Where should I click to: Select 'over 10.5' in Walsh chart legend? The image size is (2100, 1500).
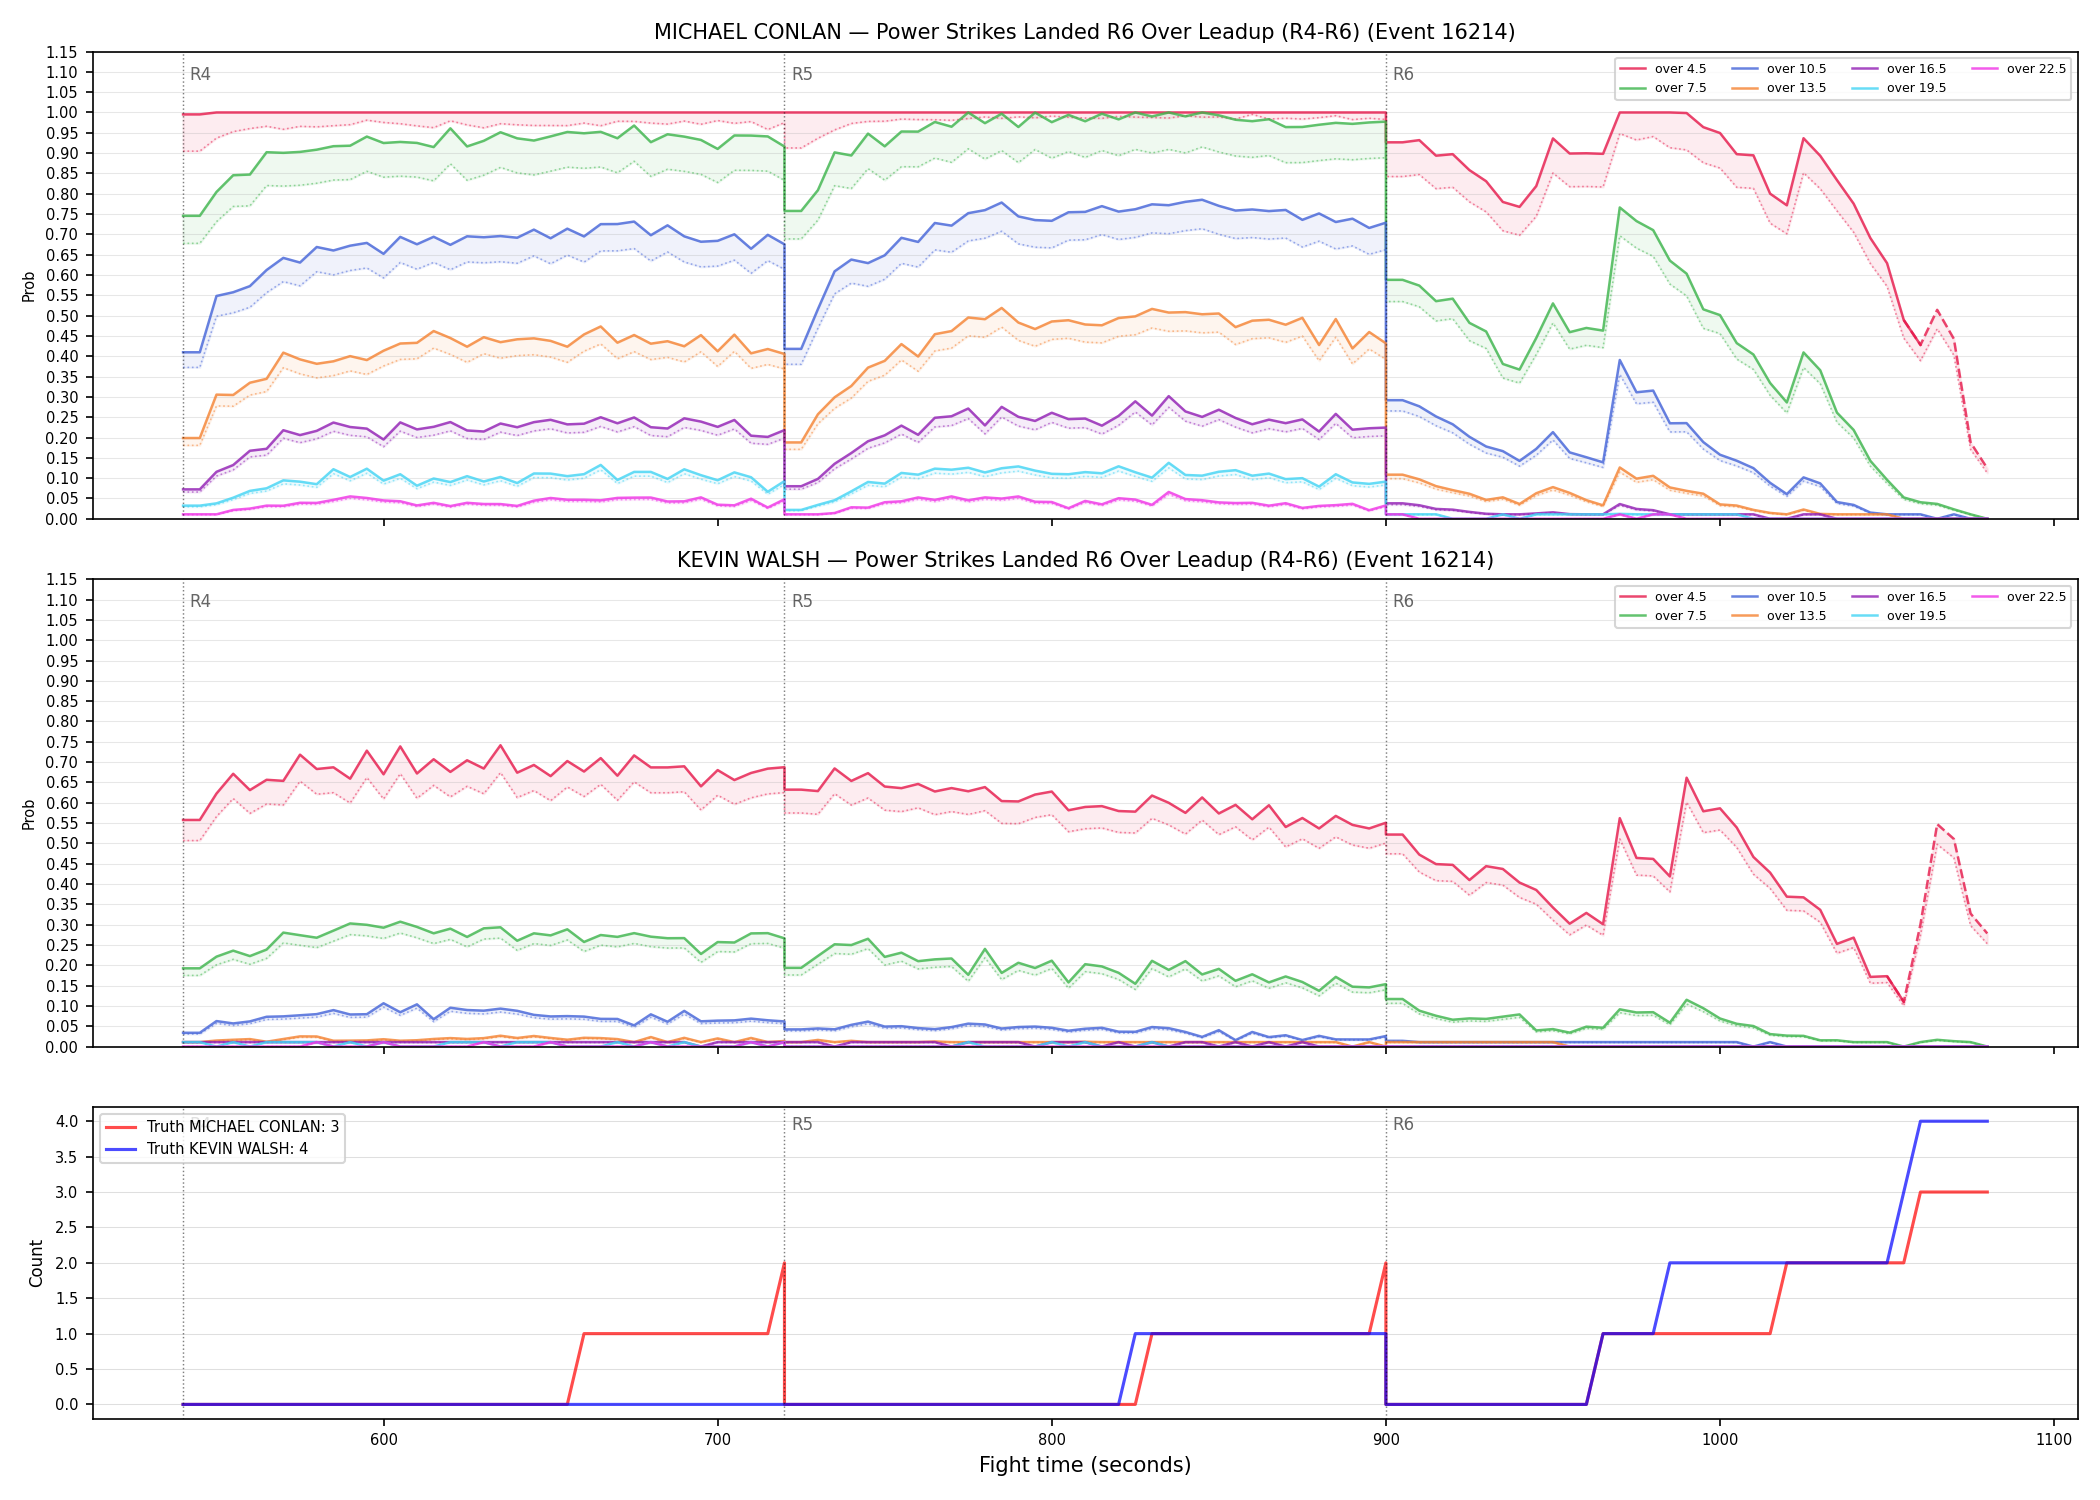coord(1779,597)
